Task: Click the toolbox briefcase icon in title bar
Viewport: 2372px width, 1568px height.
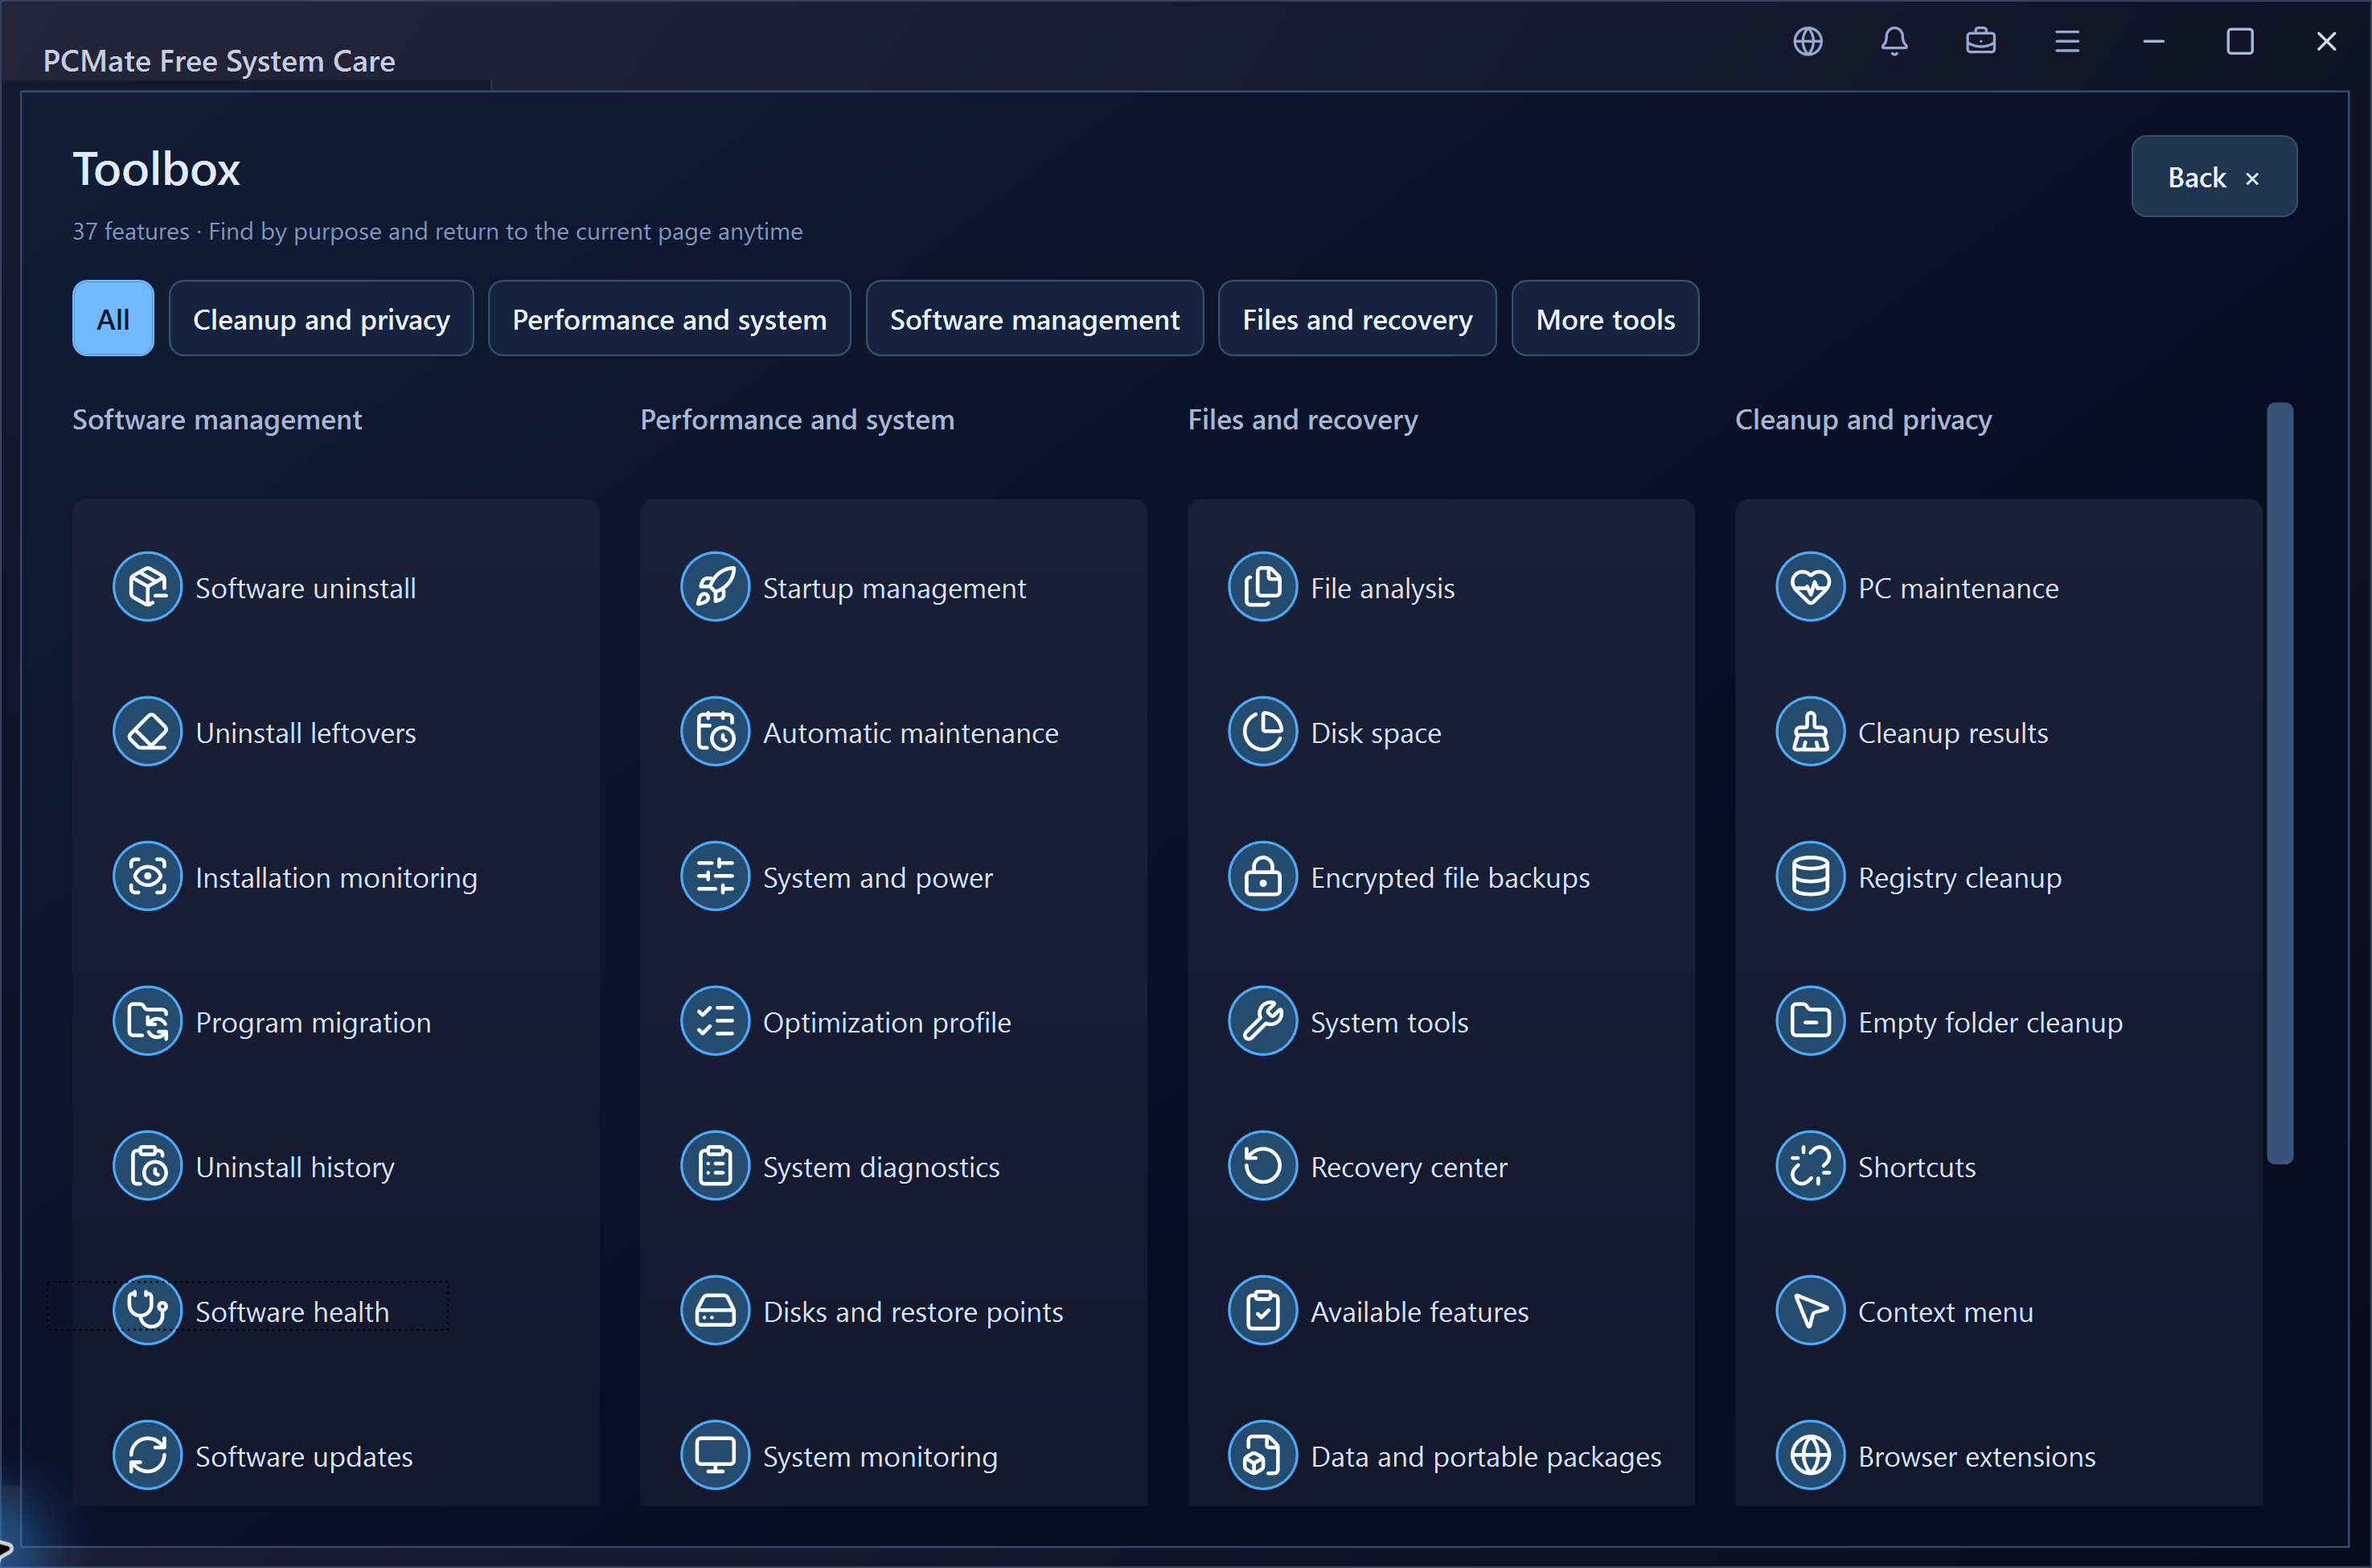Action: point(1980,41)
